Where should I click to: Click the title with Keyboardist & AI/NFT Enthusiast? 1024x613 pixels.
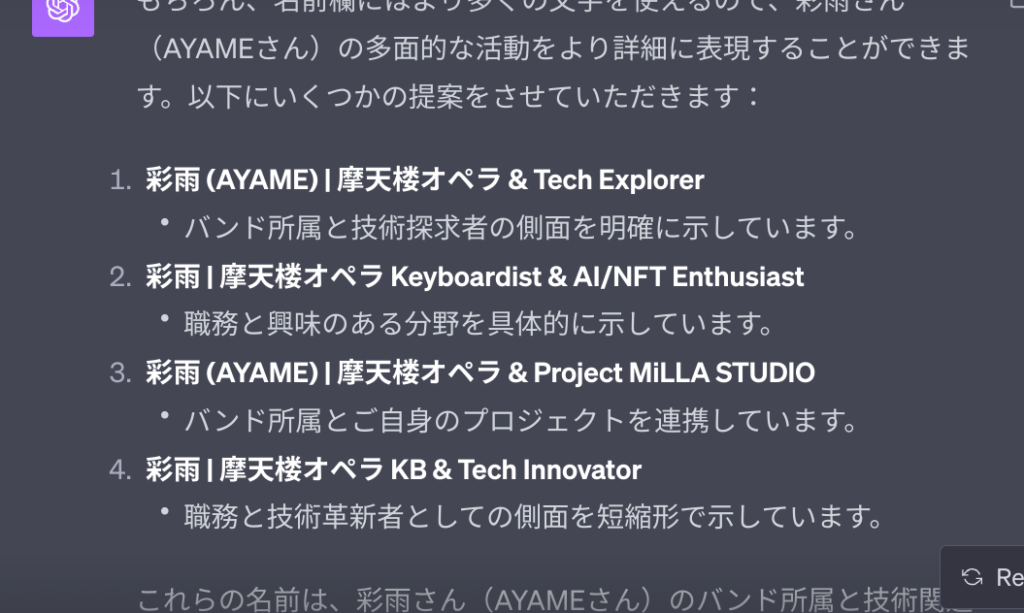(x=474, y=276)
